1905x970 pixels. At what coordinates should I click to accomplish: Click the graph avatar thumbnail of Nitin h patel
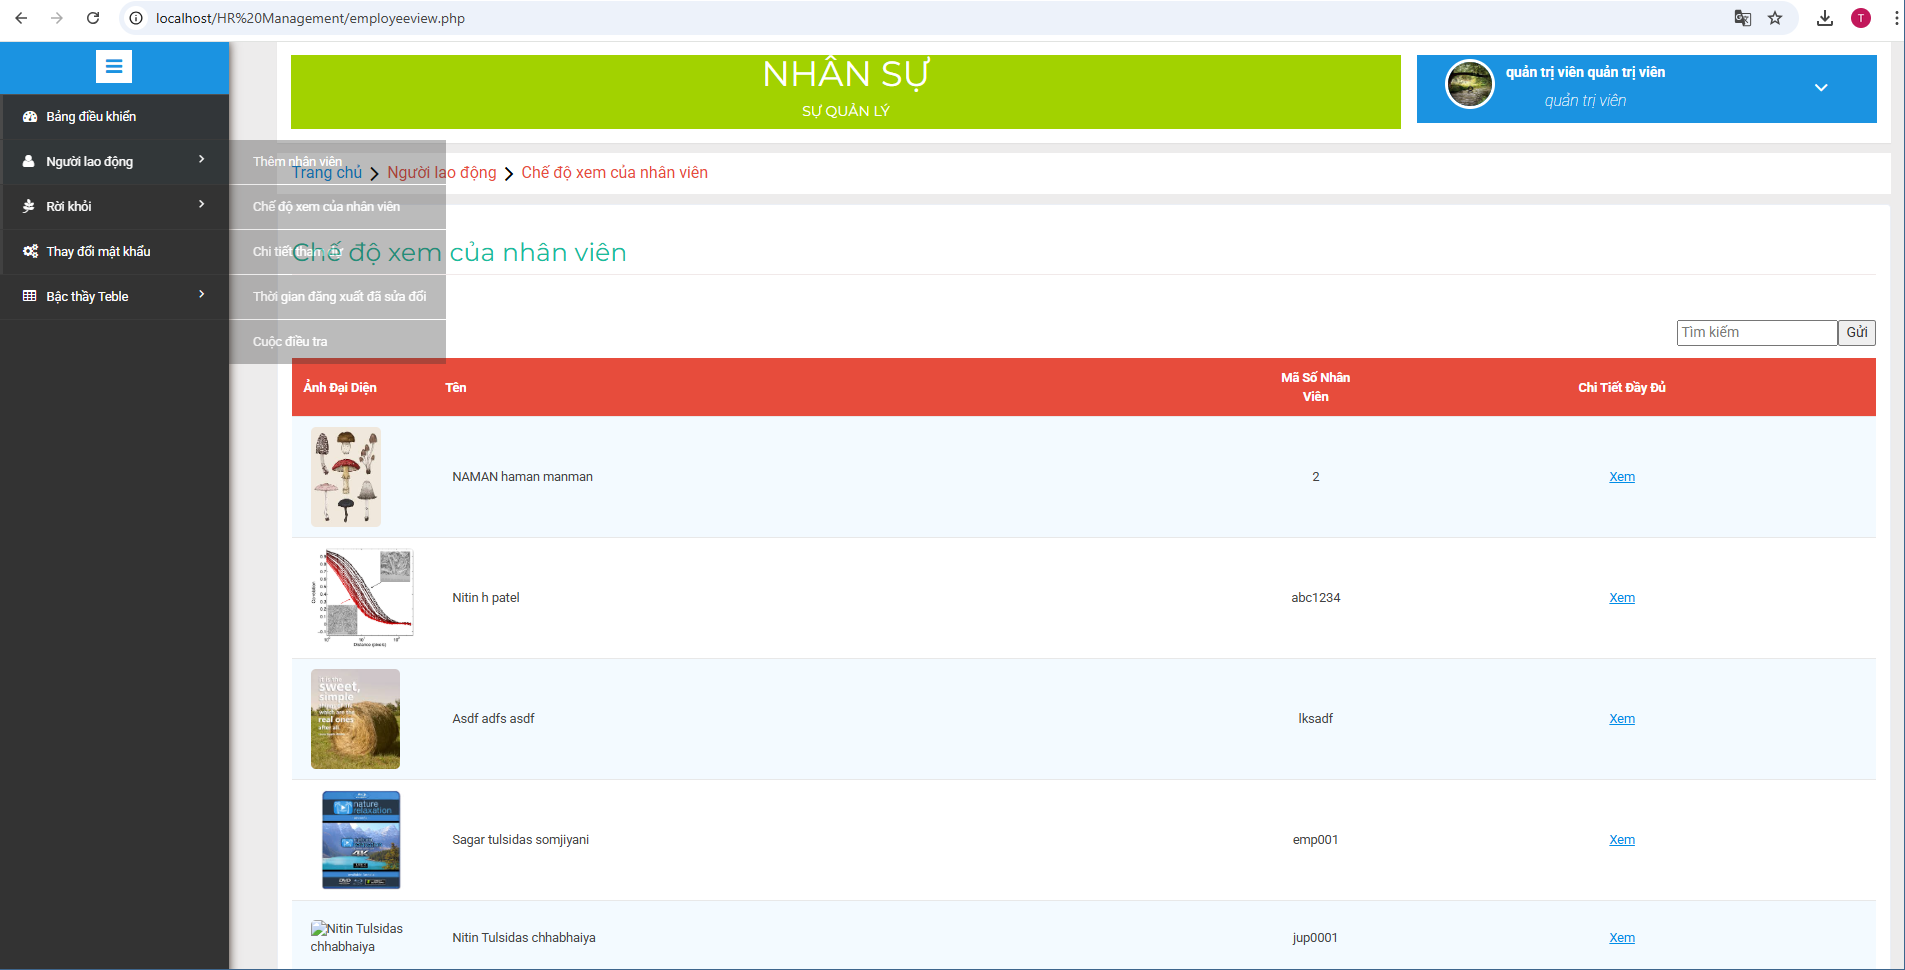(362, 598)
